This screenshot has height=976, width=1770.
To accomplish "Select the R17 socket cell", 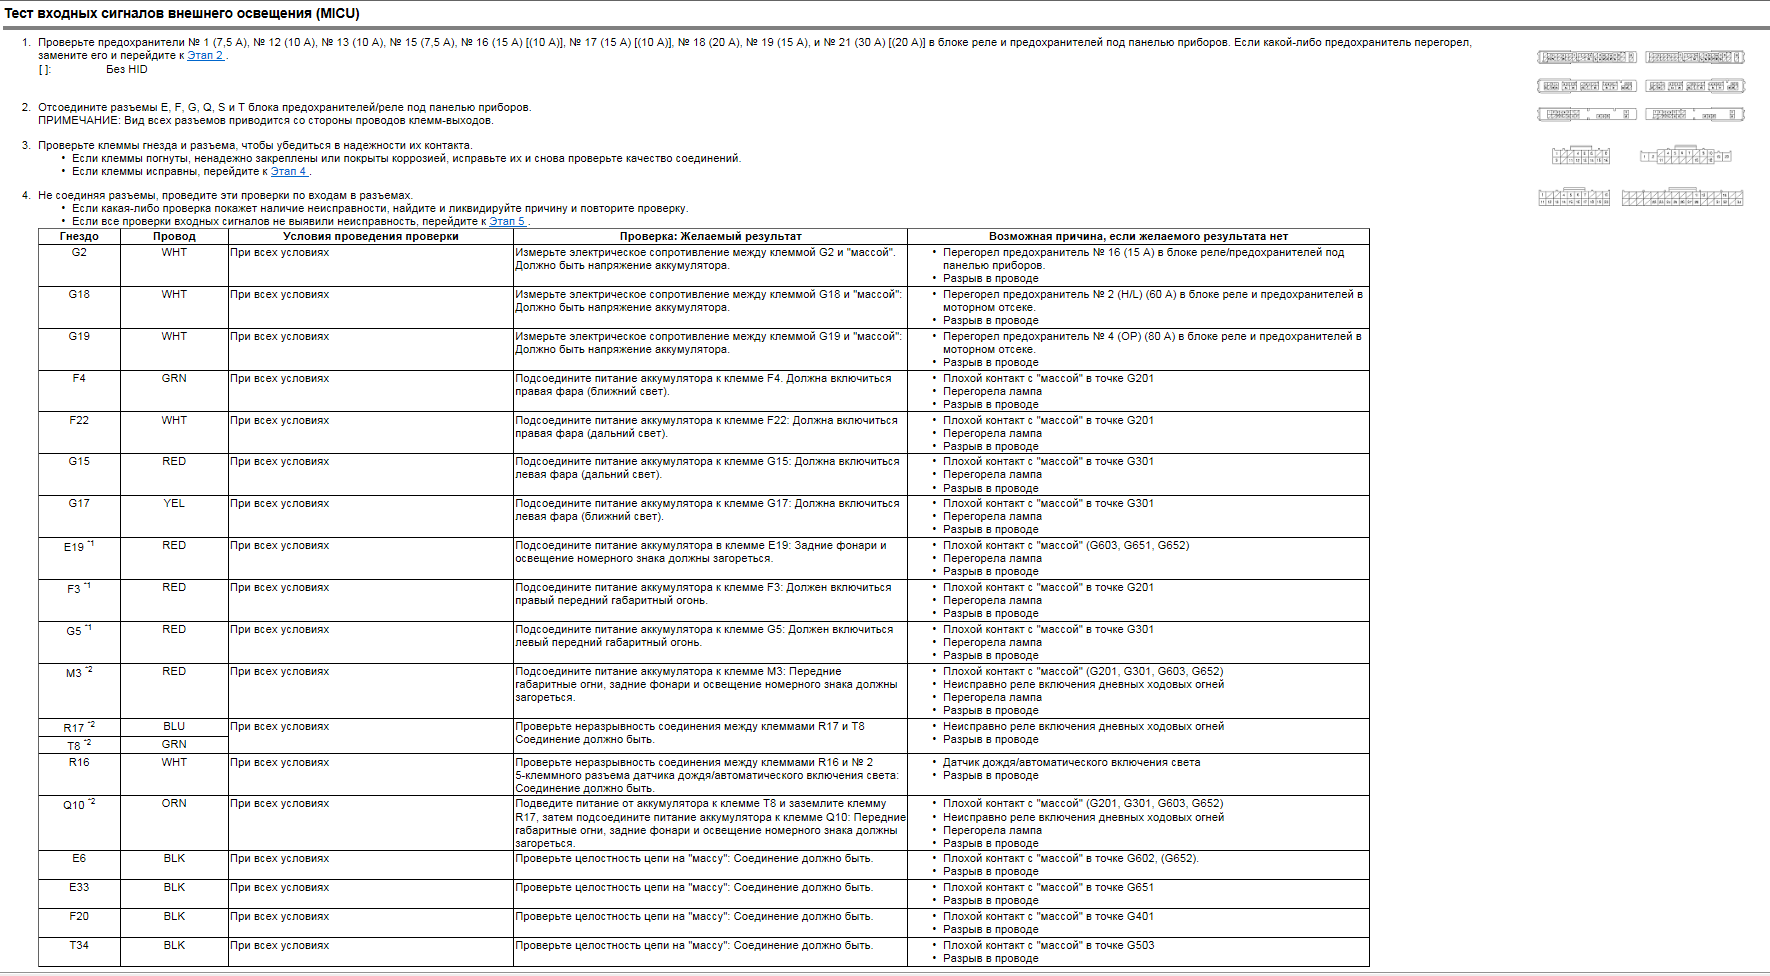I will [x=79, y=727].
